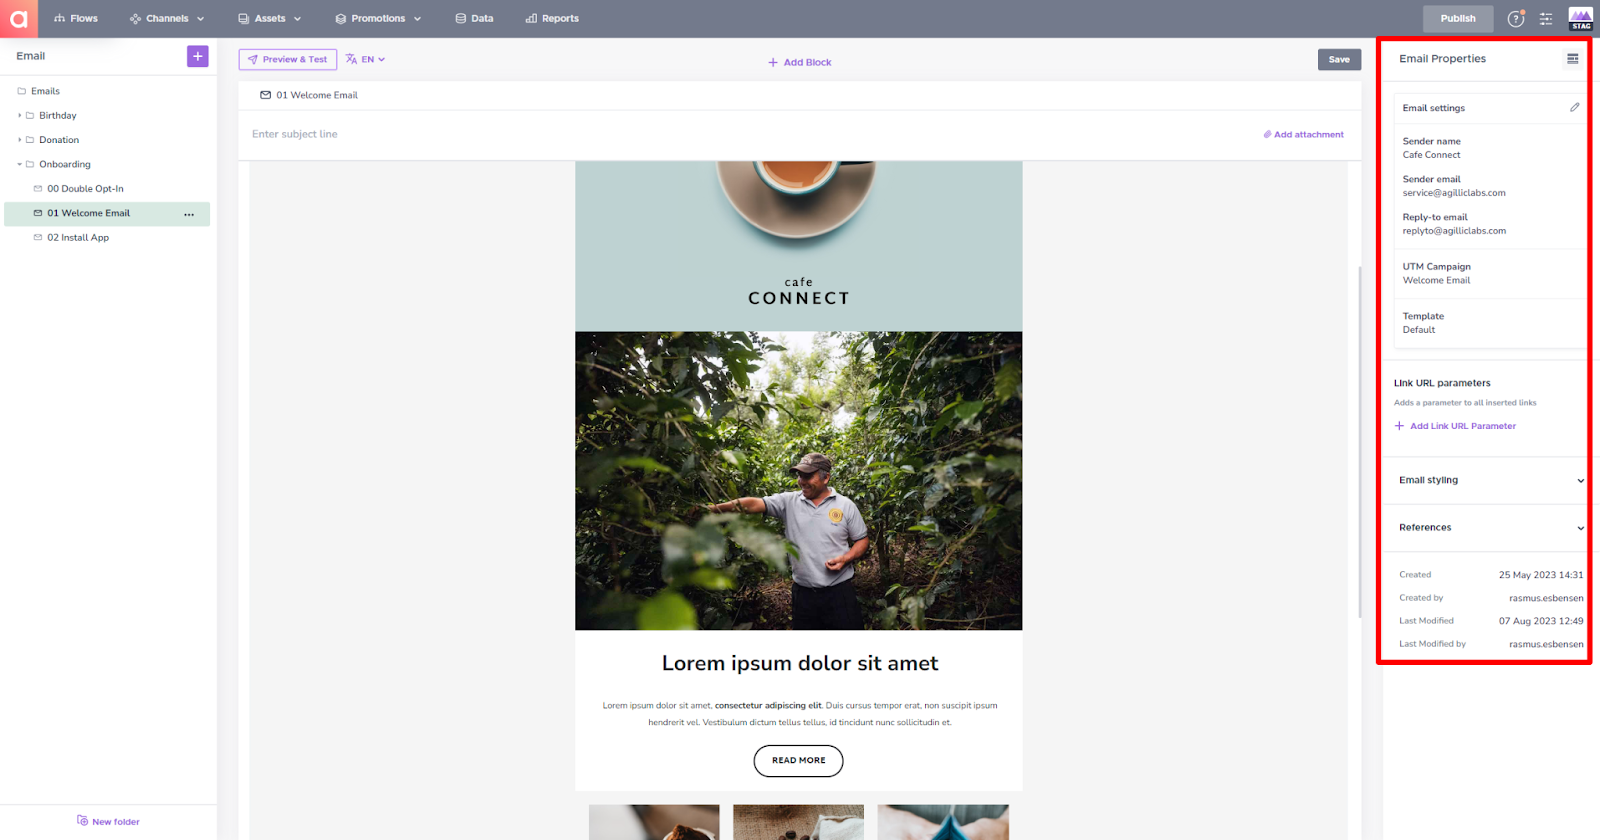This screenshot has height=840, width=1600.
Task: Toggle the Email Properties panel icon
Action: point(1572,59)
